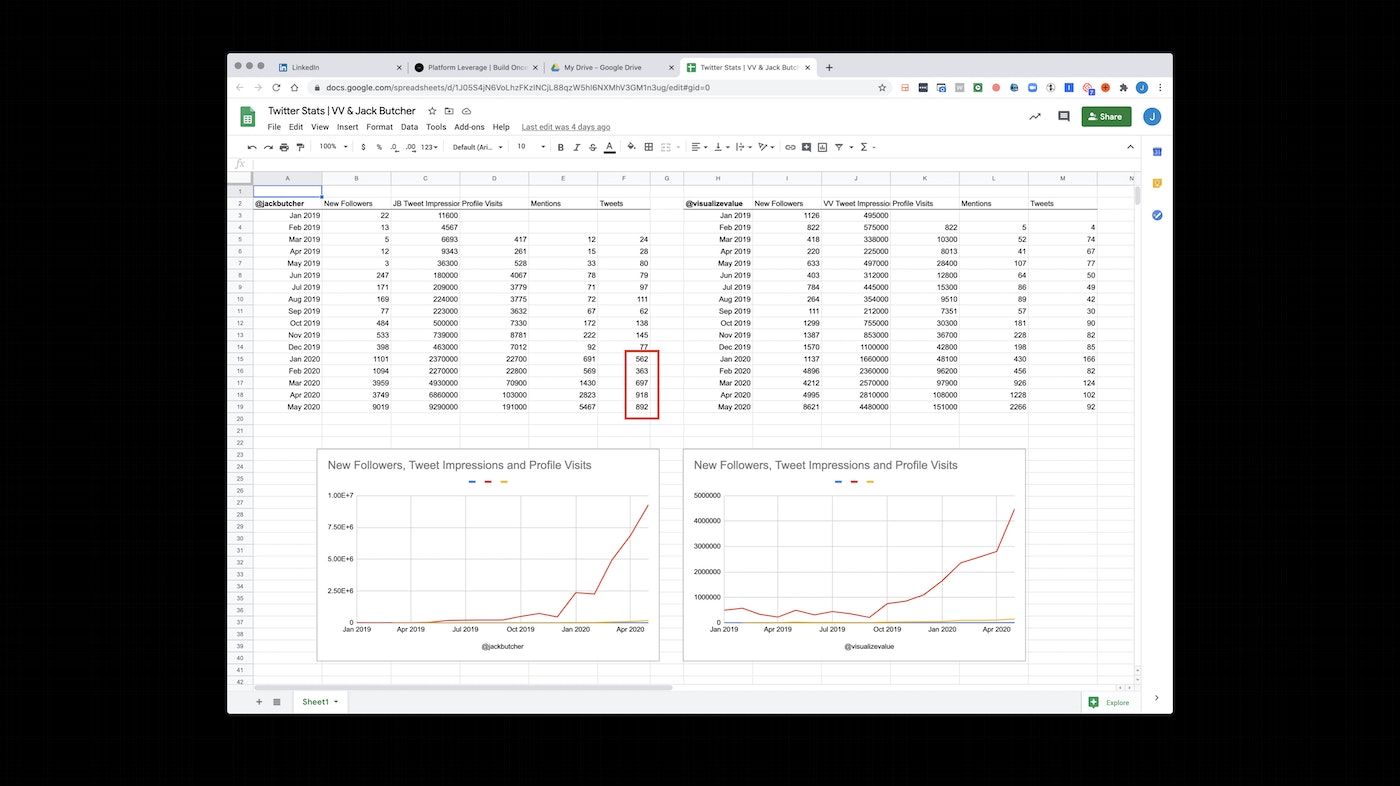Screen dimensions: 1400x786
Task: Open the File menu
Action: click(274, 127)
